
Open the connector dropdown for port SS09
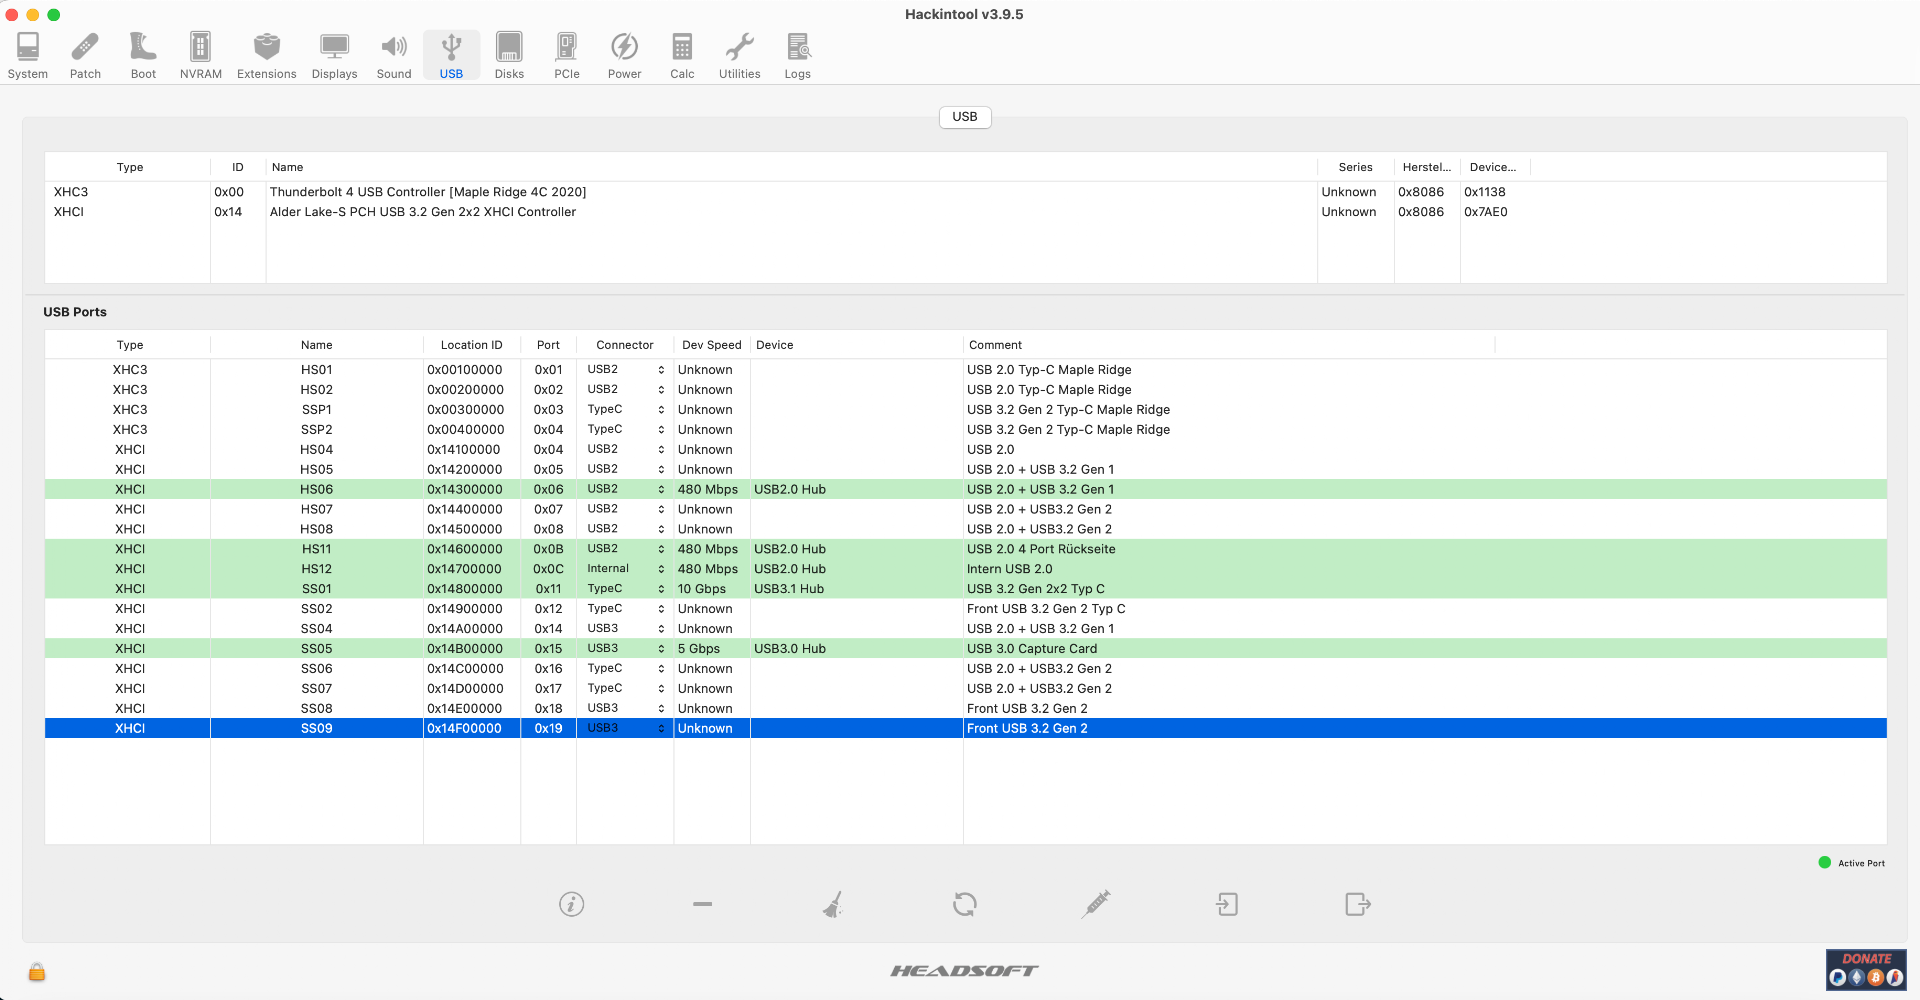click(x=625, y=728)
